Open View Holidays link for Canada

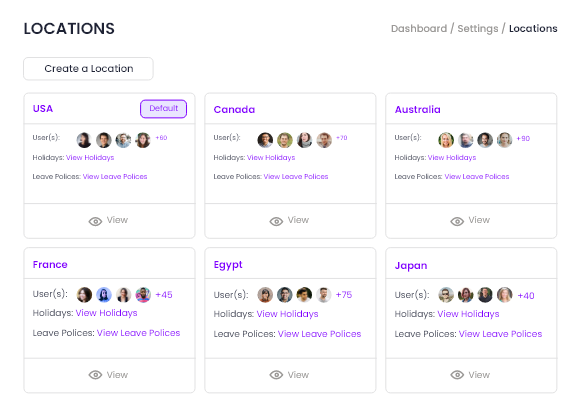pos(271,158)
